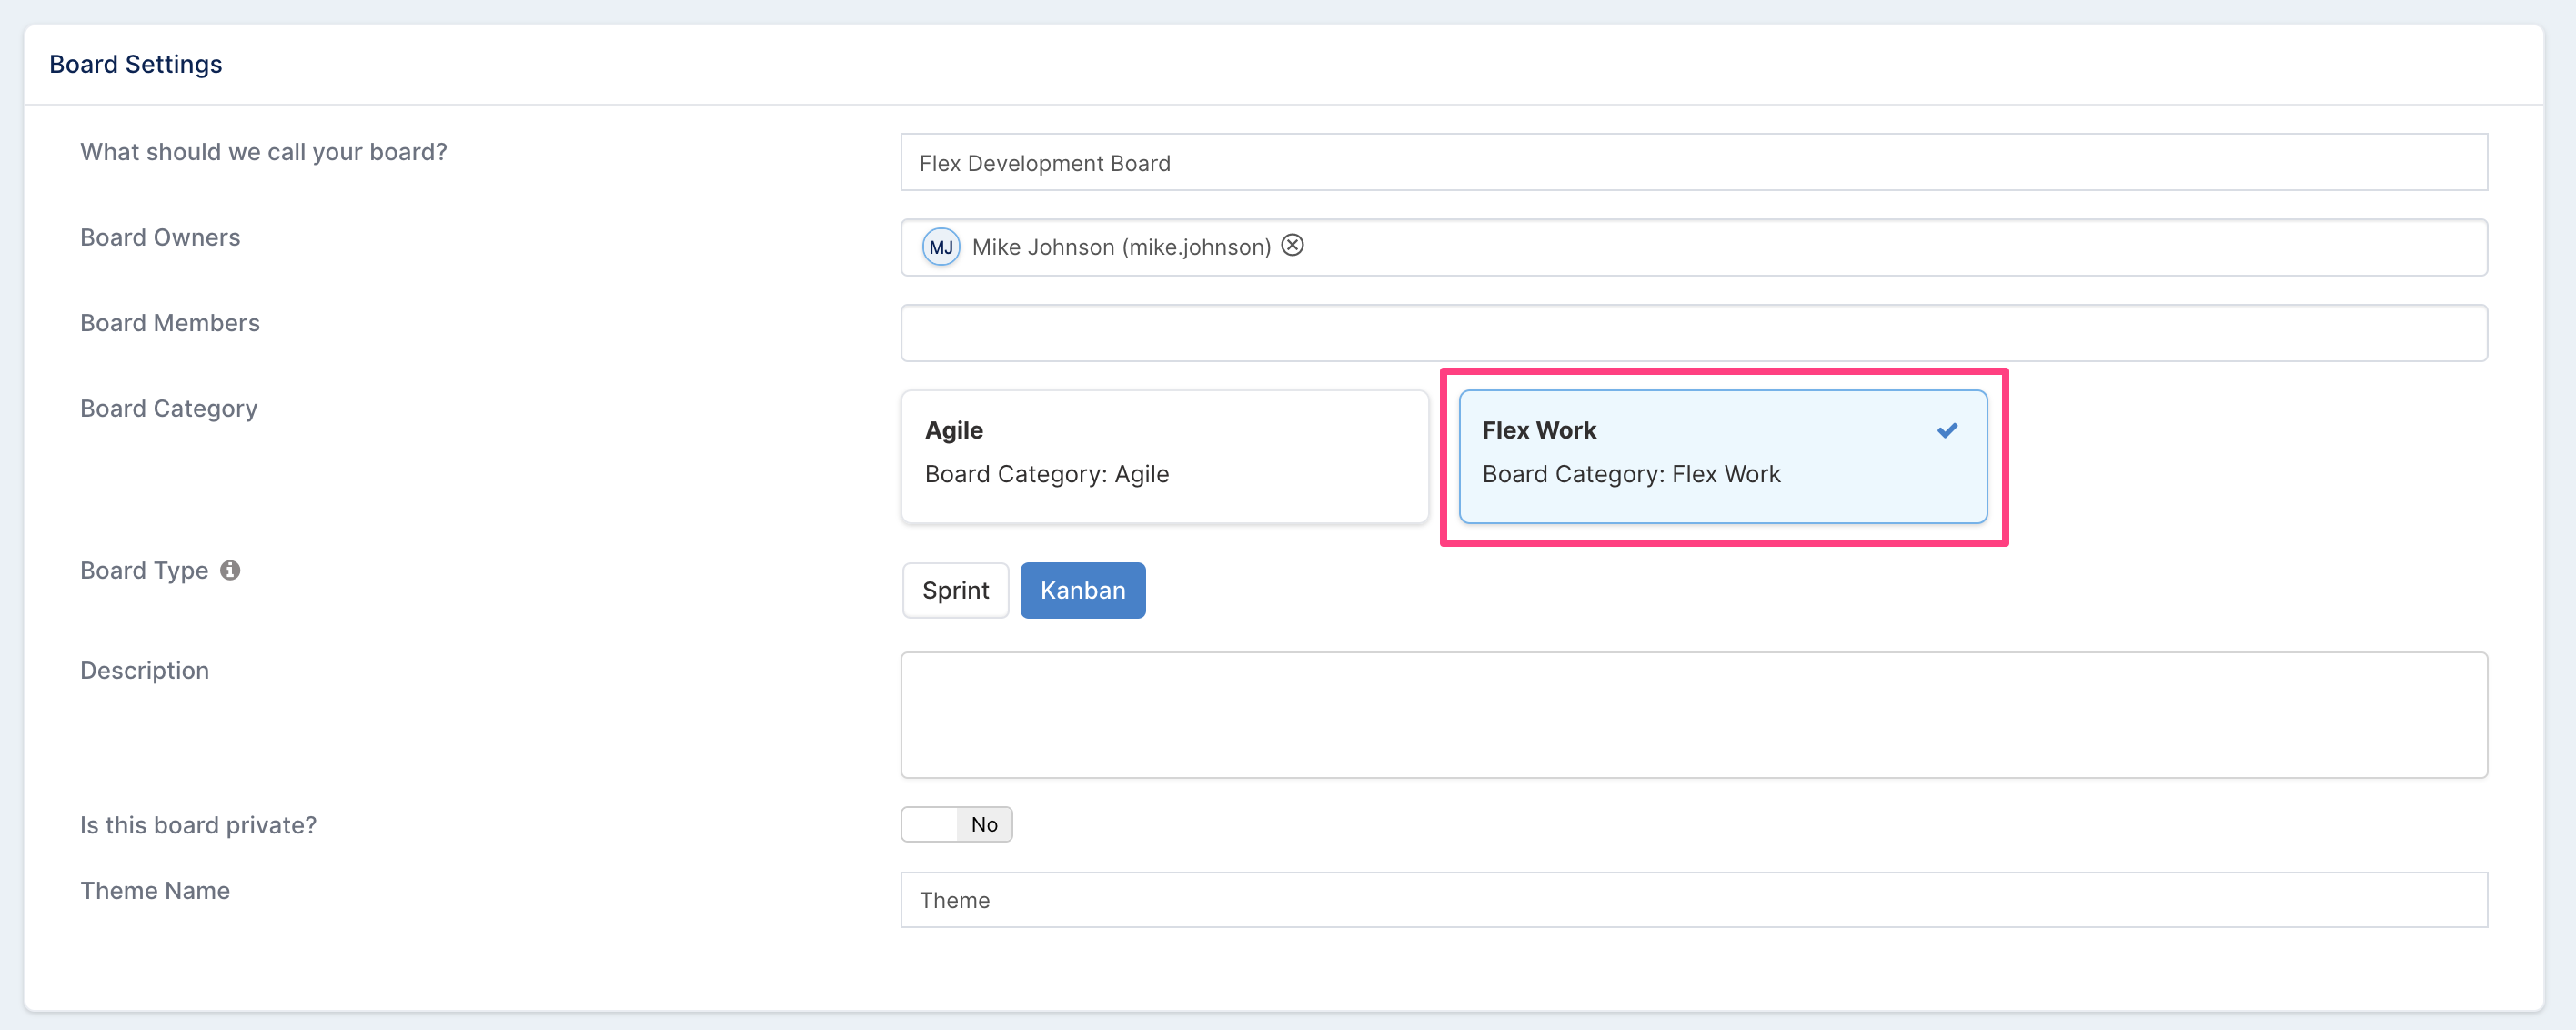Image resolution: width=2576 pixels, height=1030 pixels.
Task: Select the Agile board category card
Action: pyautogui.click(x=1164, y=456)
